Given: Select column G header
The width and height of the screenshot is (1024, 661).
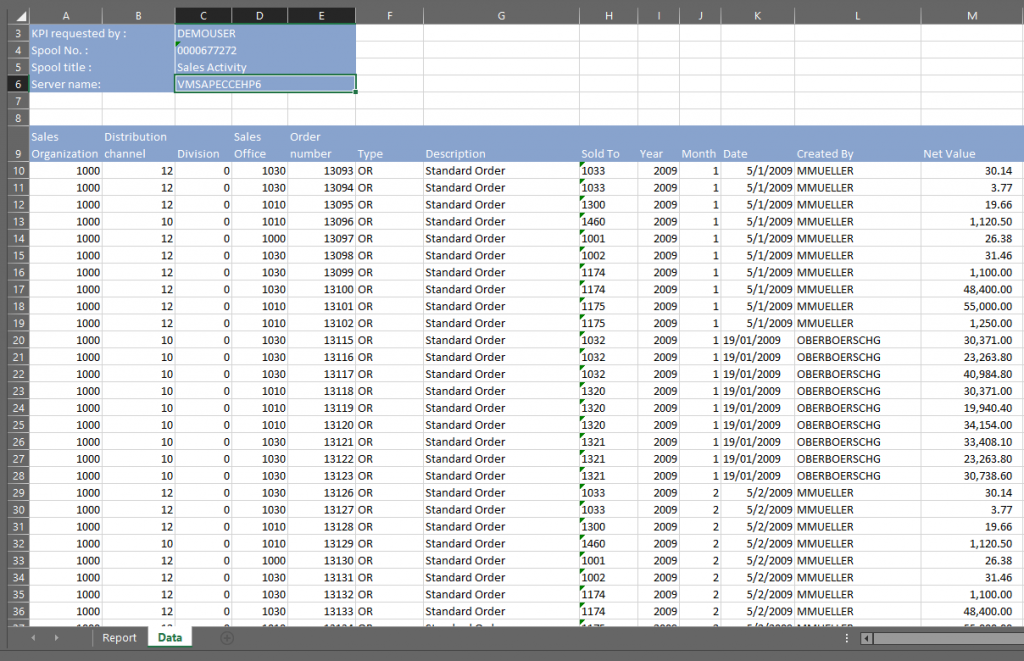Looking at the screenshot, I should (x=501, y=16).
